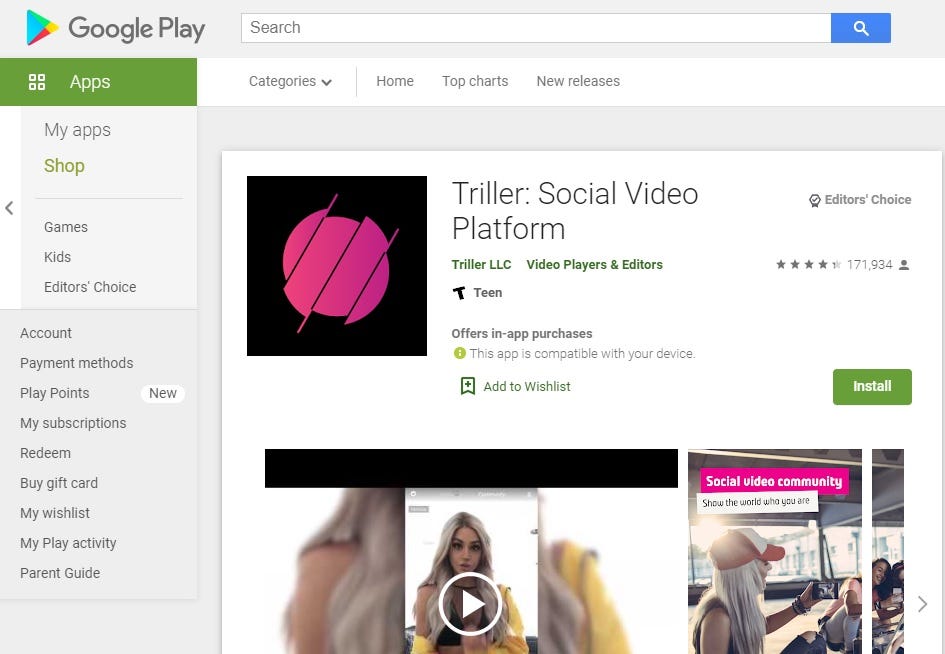Open Editors' Choice in sidebar
The height and width of the screenshot is (654, 945).
pyautogui.click(x=90, y=287)
